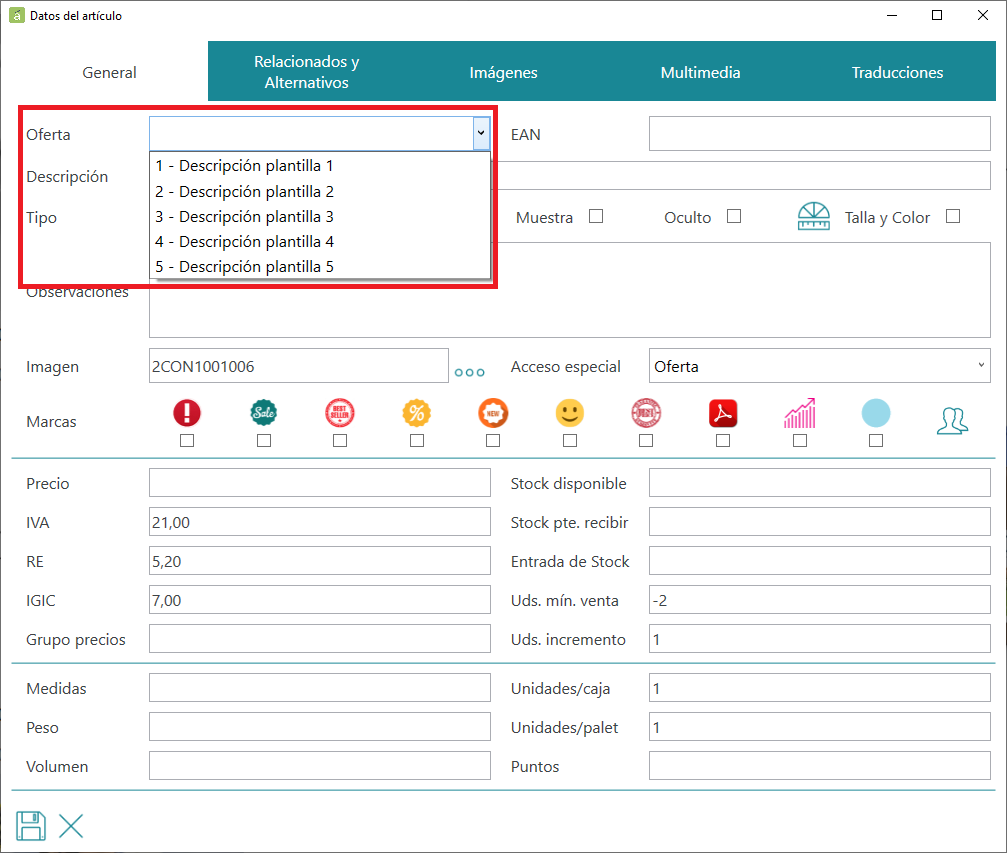Viewport: 1007px width, 853px height.
Task: Click the red PDF document icon
Action: pos(723,413)
